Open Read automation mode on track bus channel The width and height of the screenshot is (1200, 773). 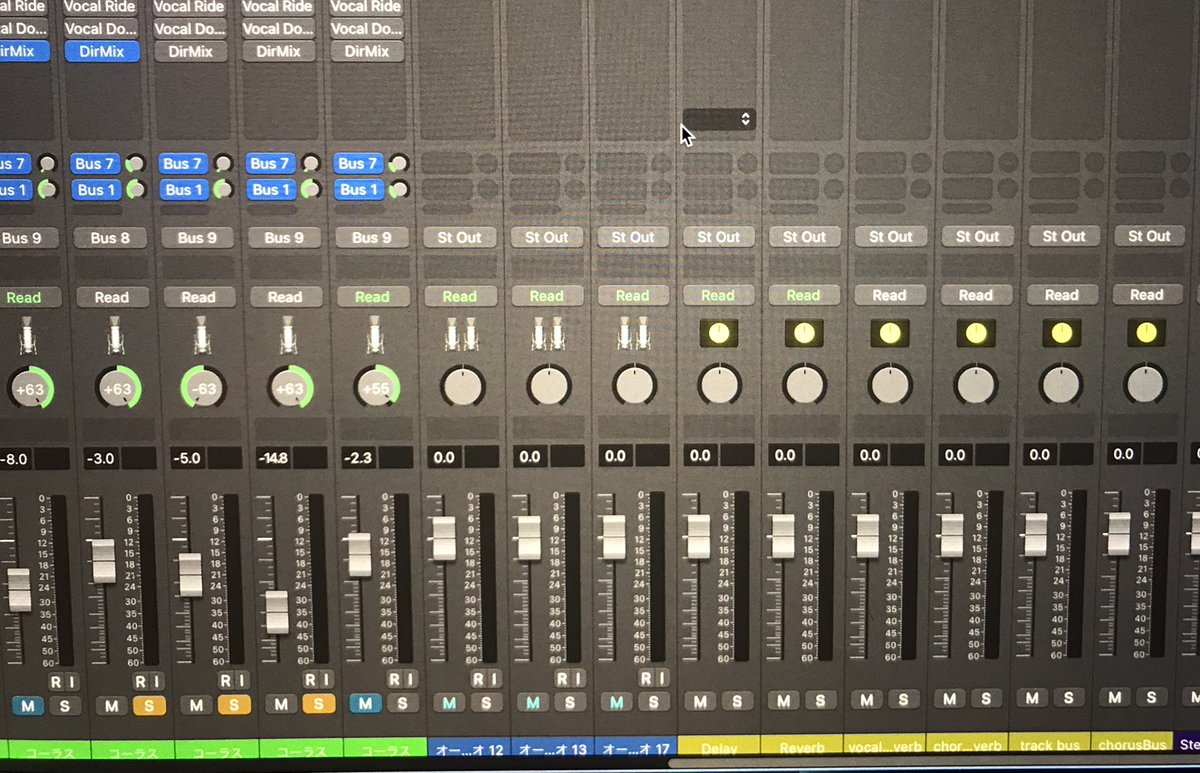pos(1062,295)
